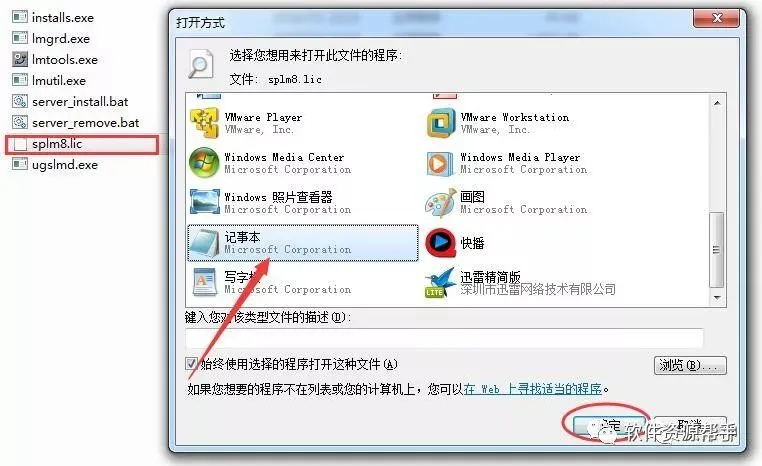The width and height of the screenshot is (762, 466).
Task: Click the scroll down arrow of program list
Action: [717, 297]
